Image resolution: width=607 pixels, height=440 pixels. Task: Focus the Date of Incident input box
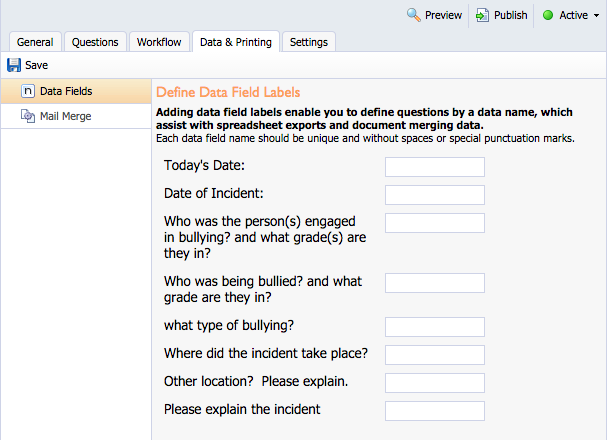click(x=435, y=195)
